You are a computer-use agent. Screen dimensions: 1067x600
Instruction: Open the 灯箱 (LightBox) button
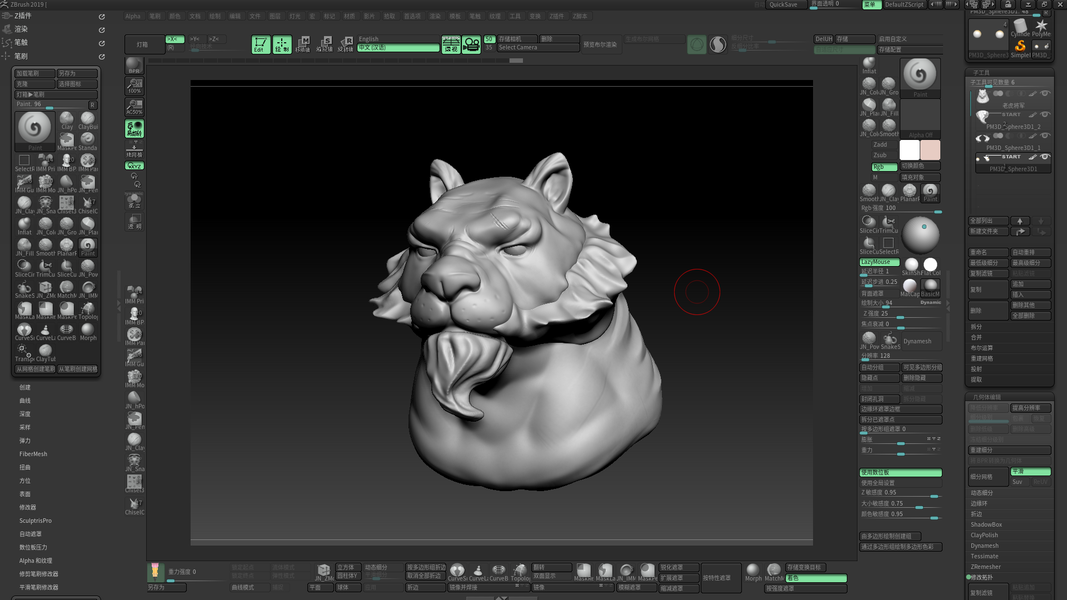point(142,44)
